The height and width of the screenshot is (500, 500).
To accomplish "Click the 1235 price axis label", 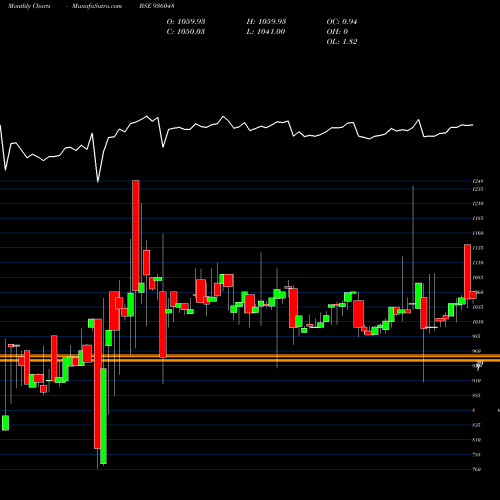I will tap(478, 189).
